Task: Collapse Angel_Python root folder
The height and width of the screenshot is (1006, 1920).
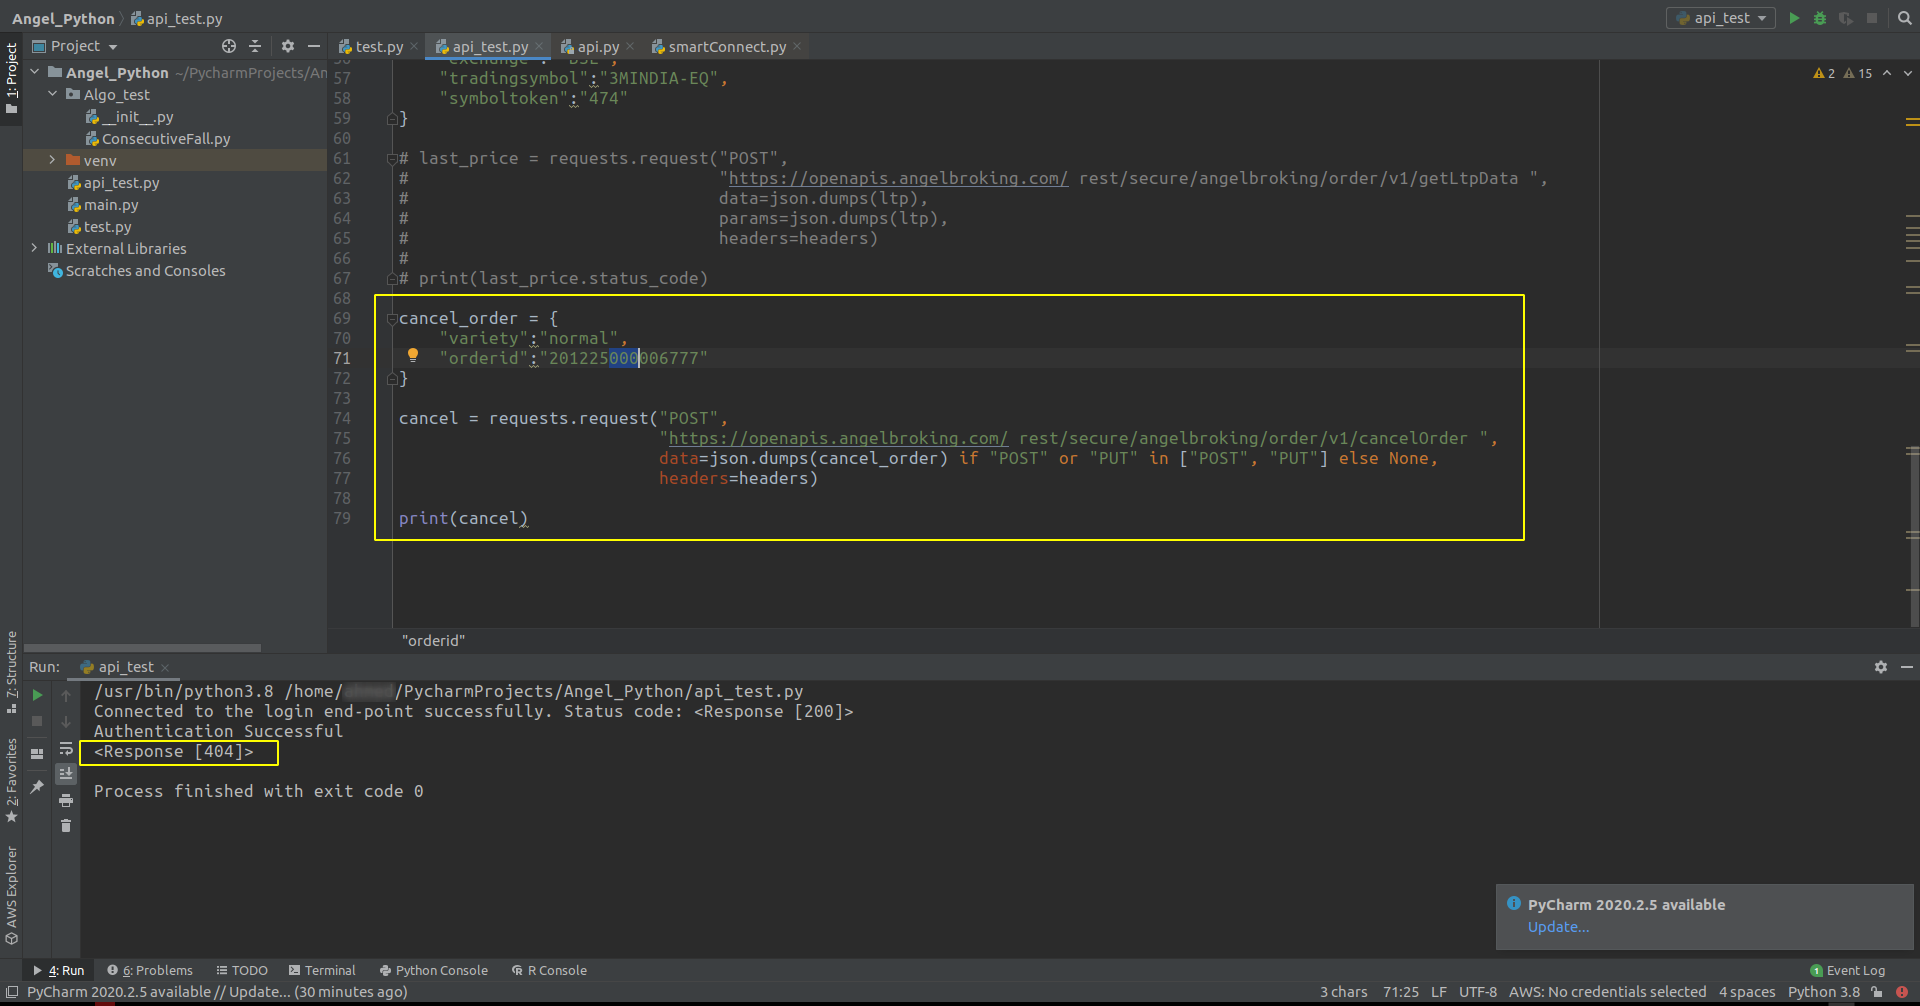Action: tap(35, 72)
